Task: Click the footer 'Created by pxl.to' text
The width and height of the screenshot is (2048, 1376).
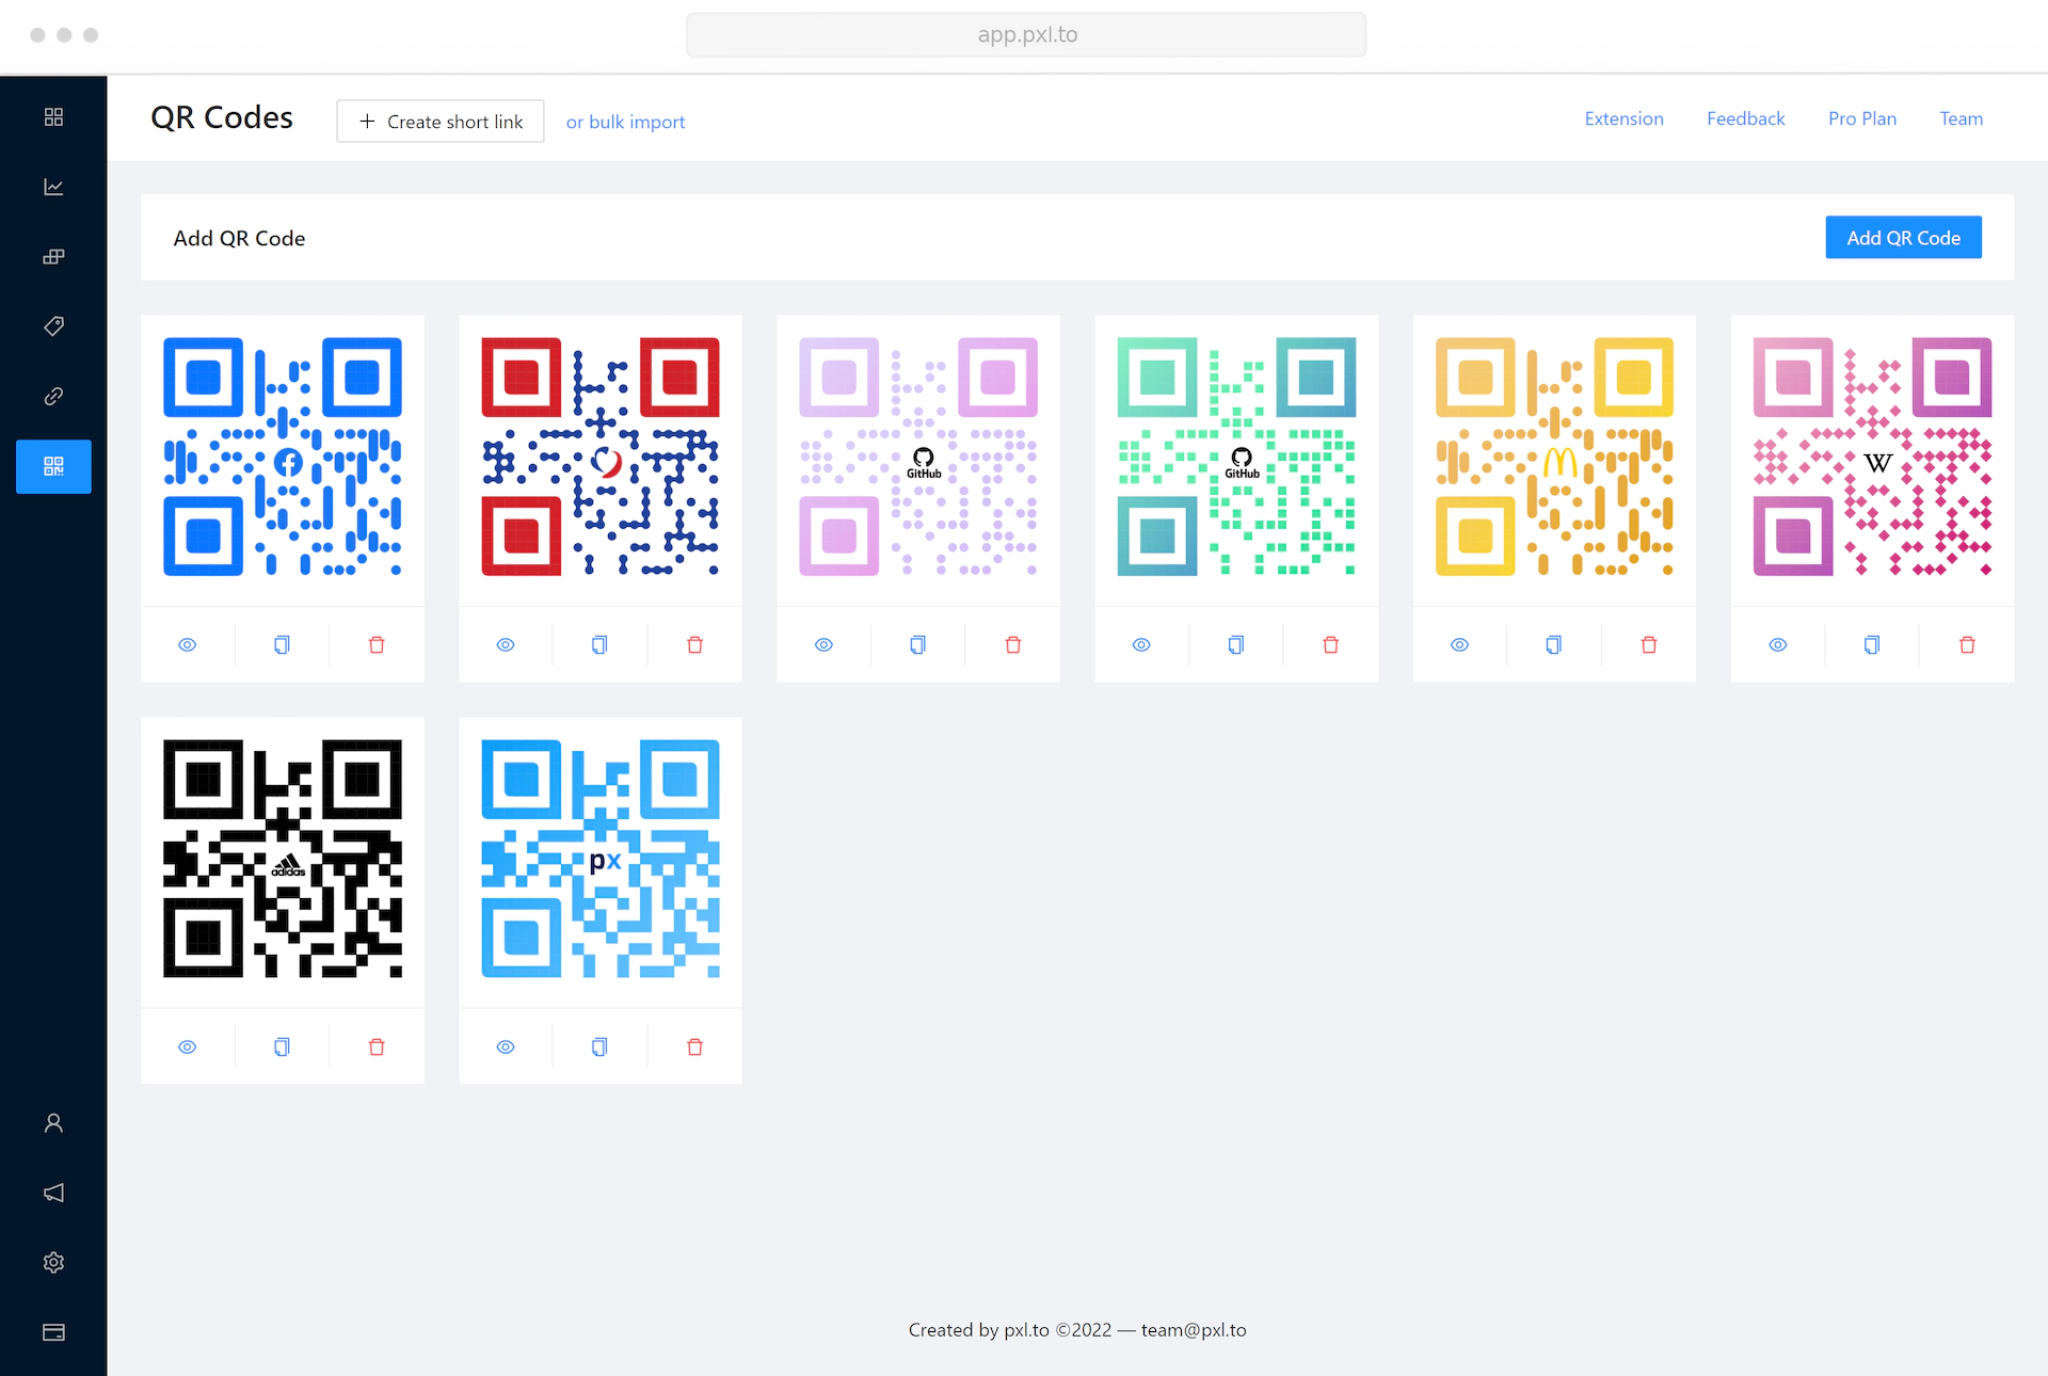Action: click(978, 1330)
